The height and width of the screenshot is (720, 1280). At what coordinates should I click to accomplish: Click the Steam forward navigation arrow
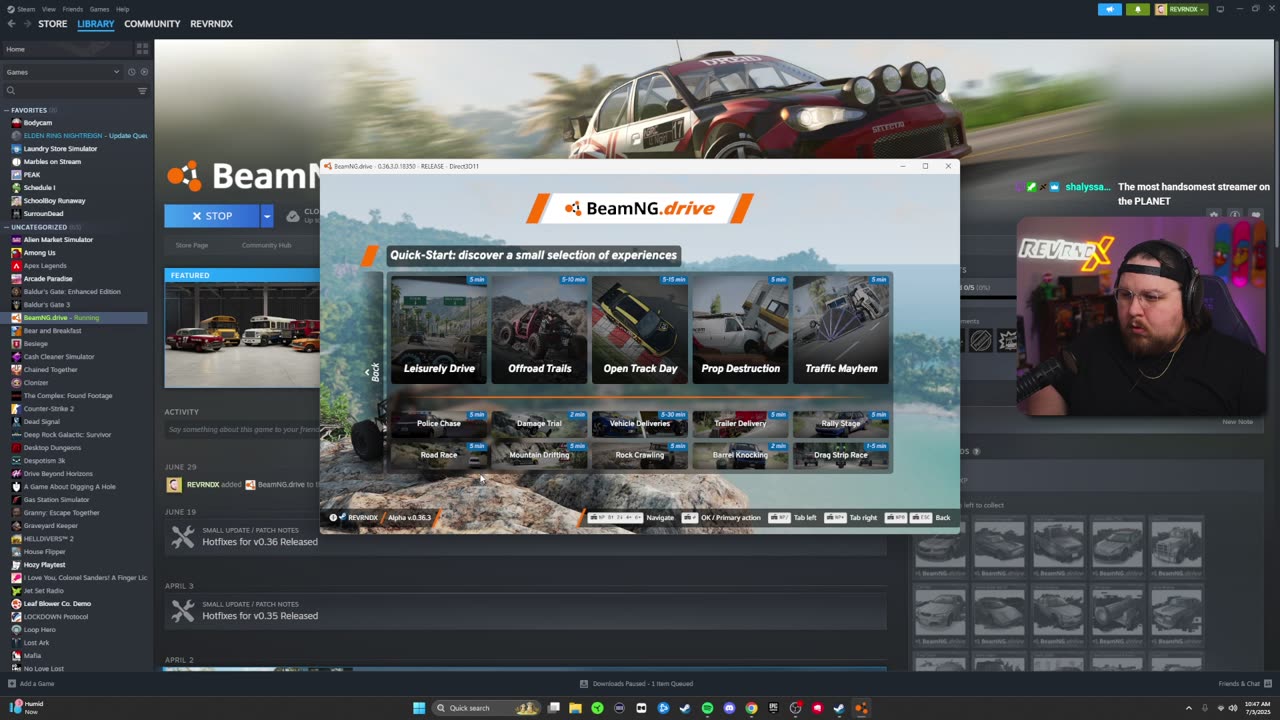tap(27, 24)
